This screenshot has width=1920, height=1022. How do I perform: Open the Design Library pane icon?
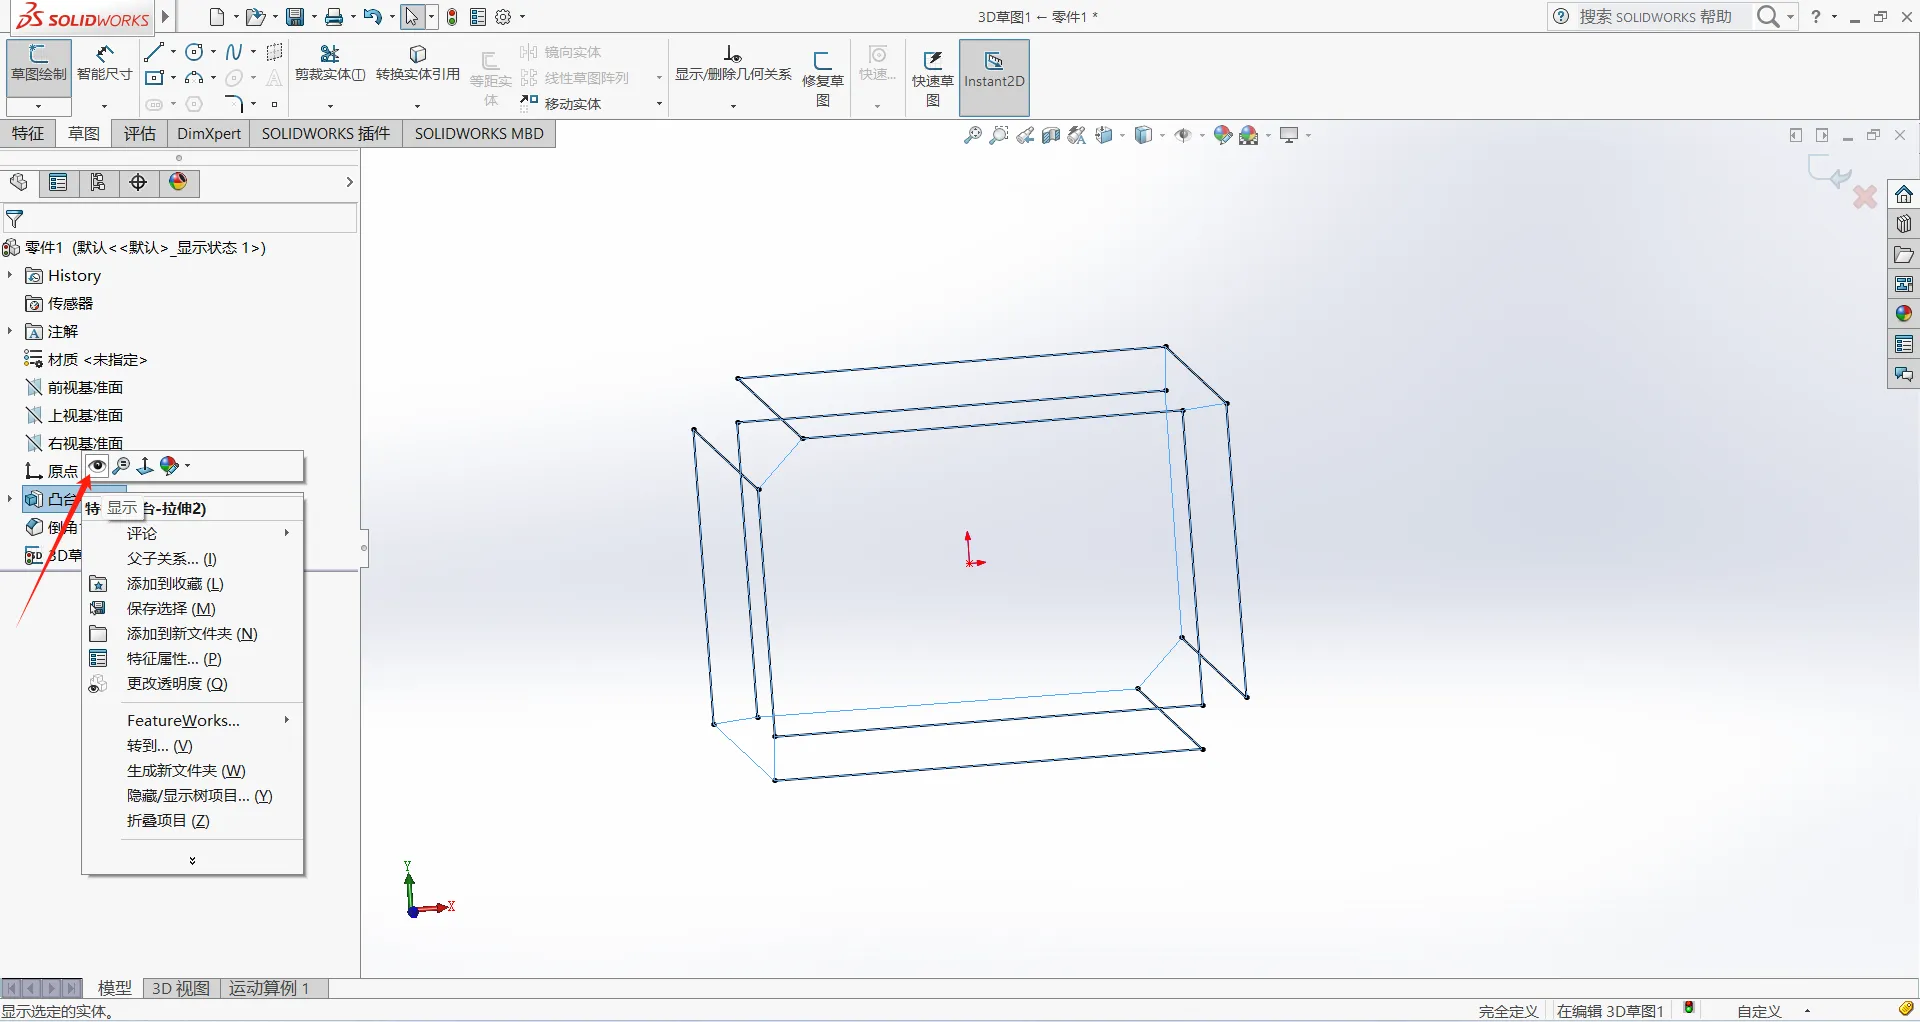click(1903, 224)
